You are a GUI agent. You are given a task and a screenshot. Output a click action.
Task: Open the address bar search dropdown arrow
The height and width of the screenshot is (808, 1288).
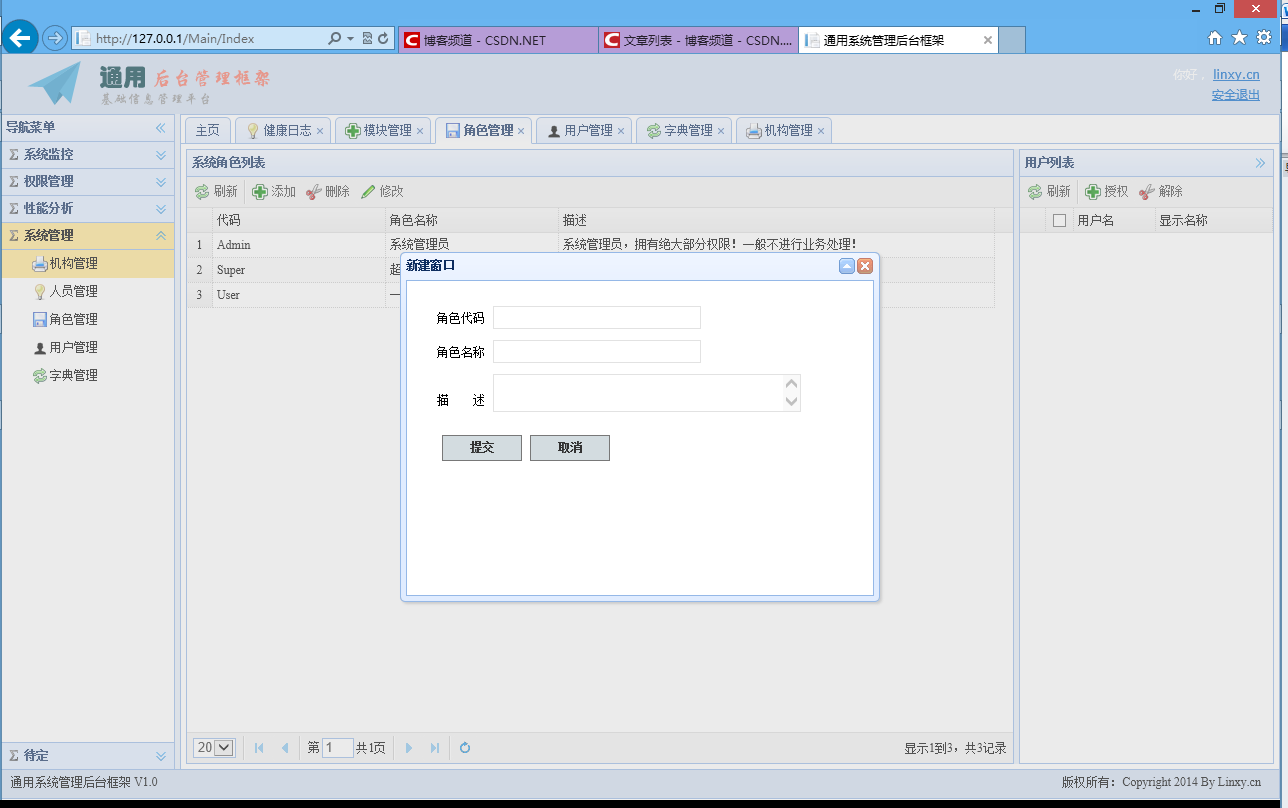point(350,39)
